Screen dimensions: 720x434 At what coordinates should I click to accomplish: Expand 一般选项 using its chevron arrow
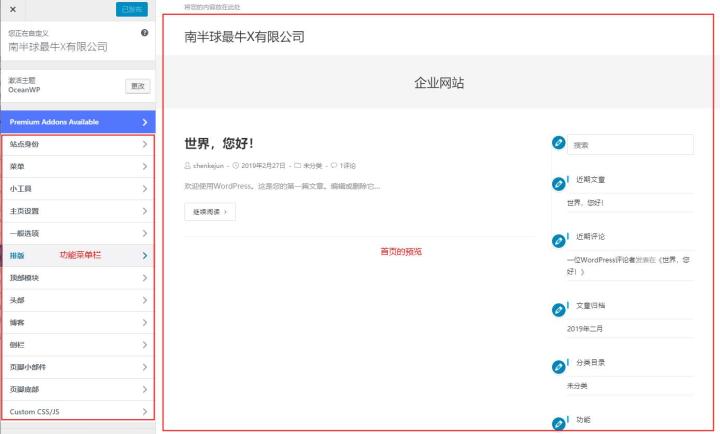145,233
